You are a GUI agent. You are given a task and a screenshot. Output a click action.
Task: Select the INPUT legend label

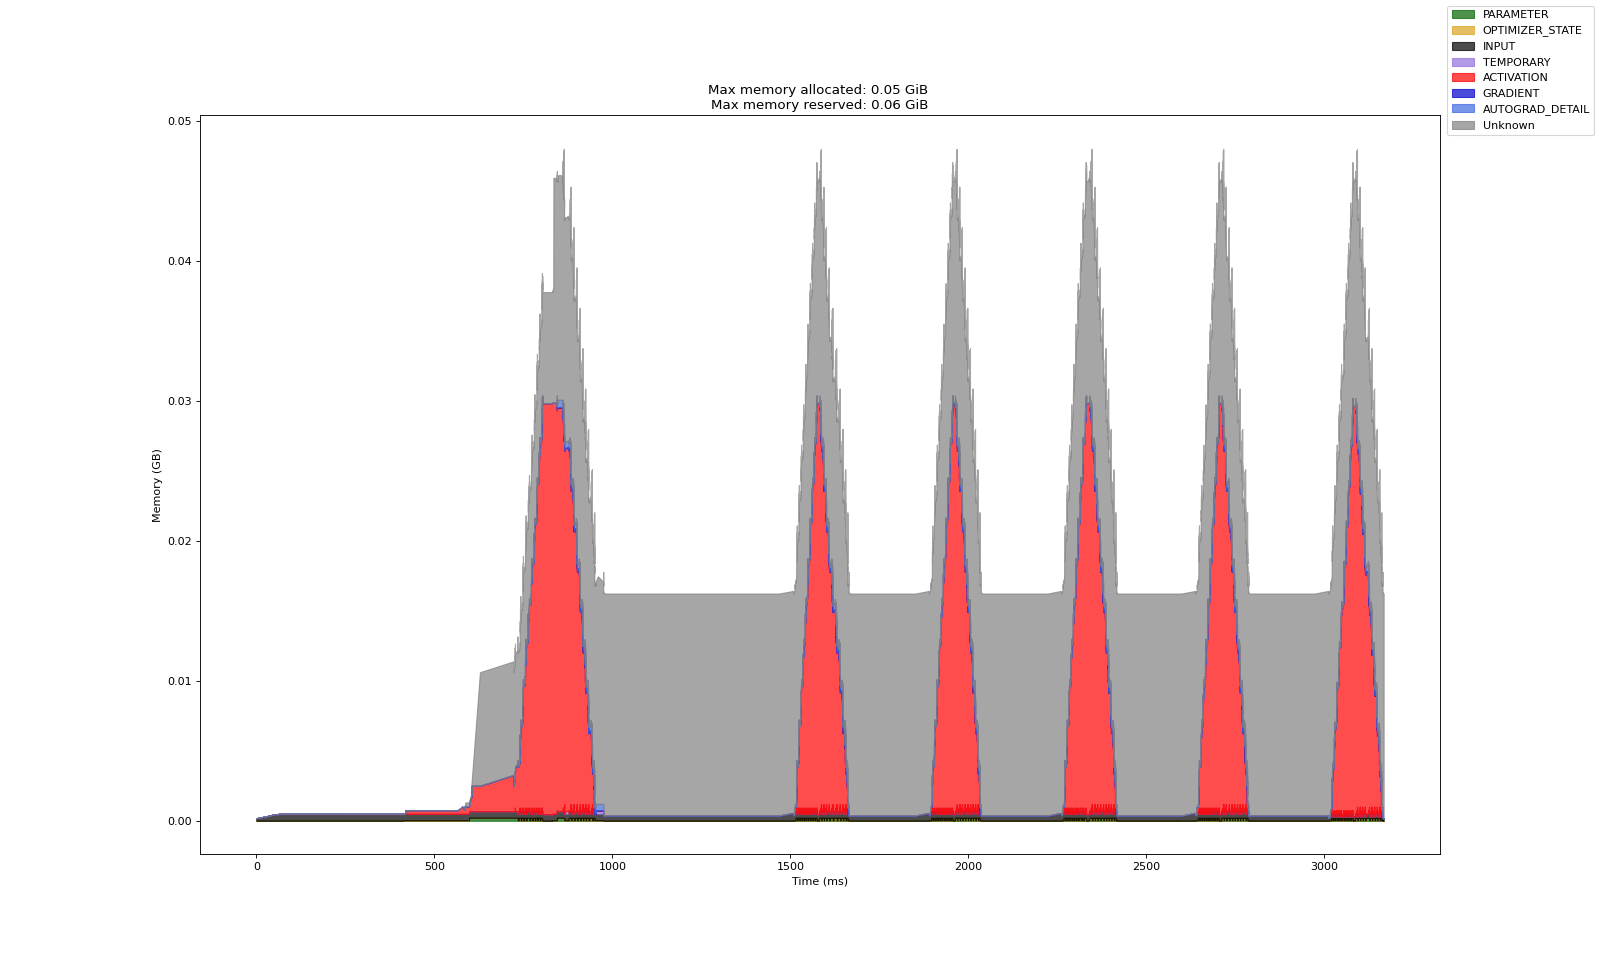point(1499,46)
